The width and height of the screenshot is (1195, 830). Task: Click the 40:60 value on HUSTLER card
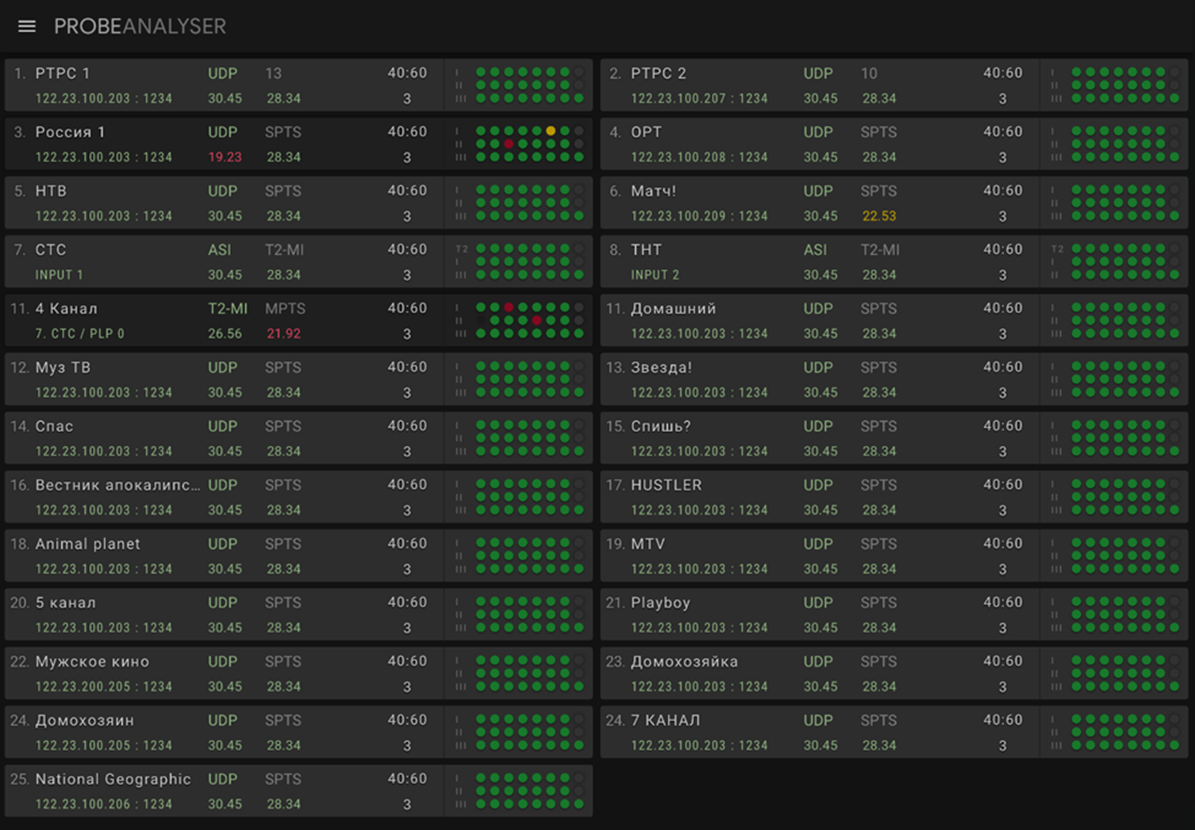(1002, 485)
